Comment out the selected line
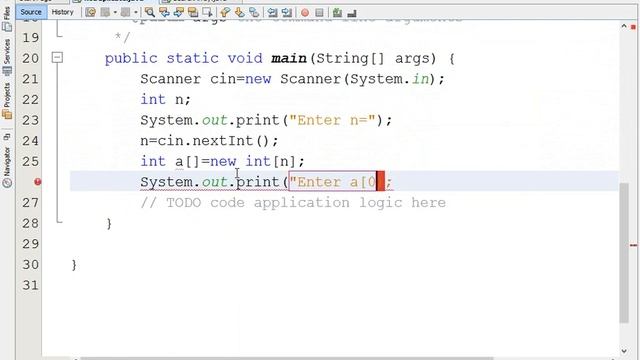This screenshot has width=640, height=360. click(337, 13)
